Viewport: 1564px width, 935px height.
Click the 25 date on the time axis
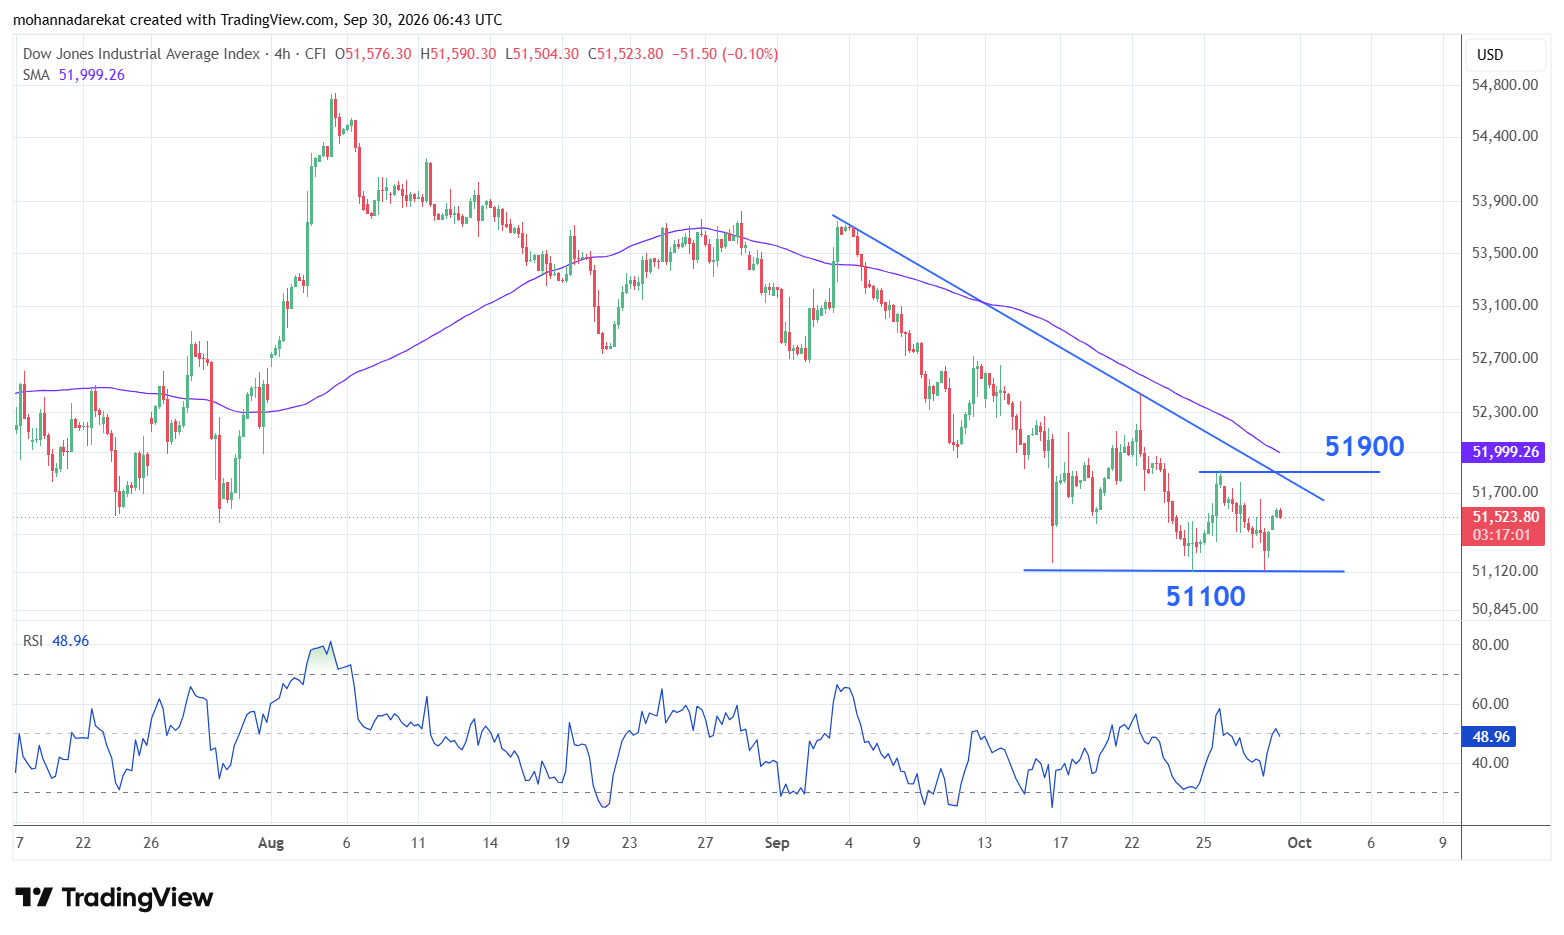click(x=1204, y=843)
